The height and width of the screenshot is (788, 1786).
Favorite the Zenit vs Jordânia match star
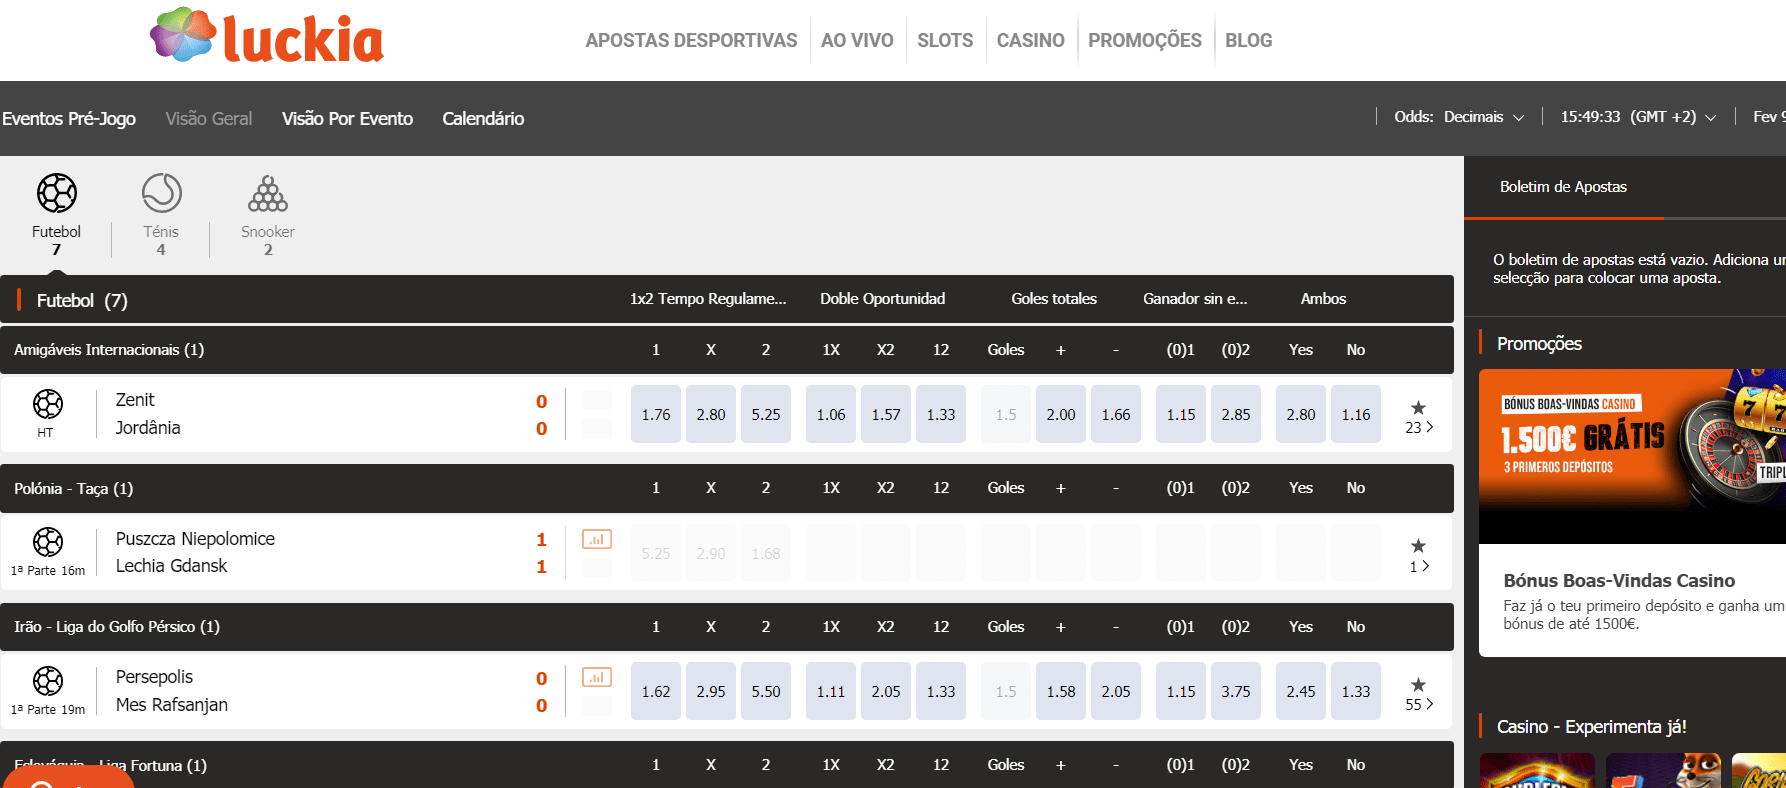(1418, 407)
